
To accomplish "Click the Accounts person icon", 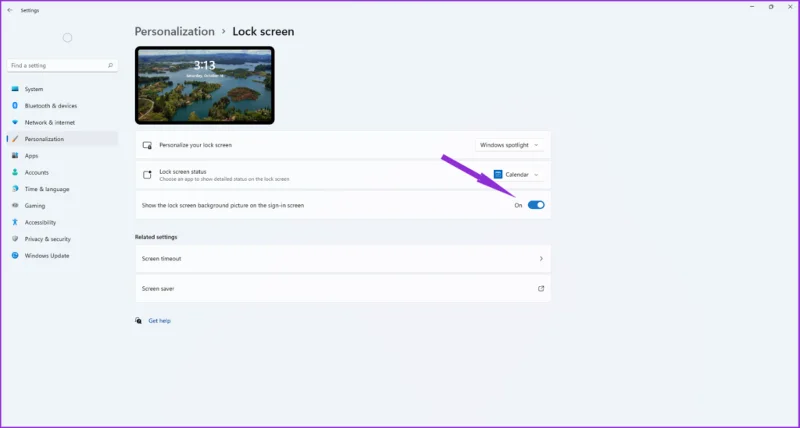I will pos(15,172).
